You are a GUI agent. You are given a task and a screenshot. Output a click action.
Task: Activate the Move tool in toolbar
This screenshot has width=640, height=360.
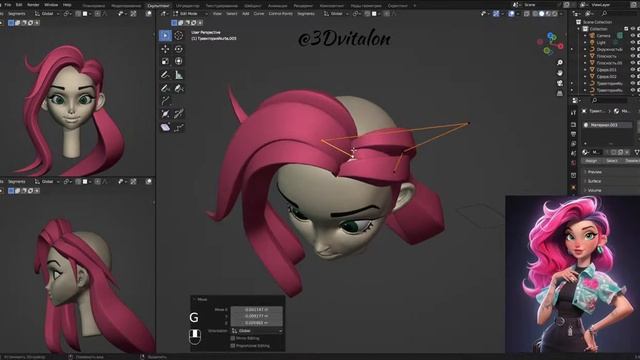(165, 49)
